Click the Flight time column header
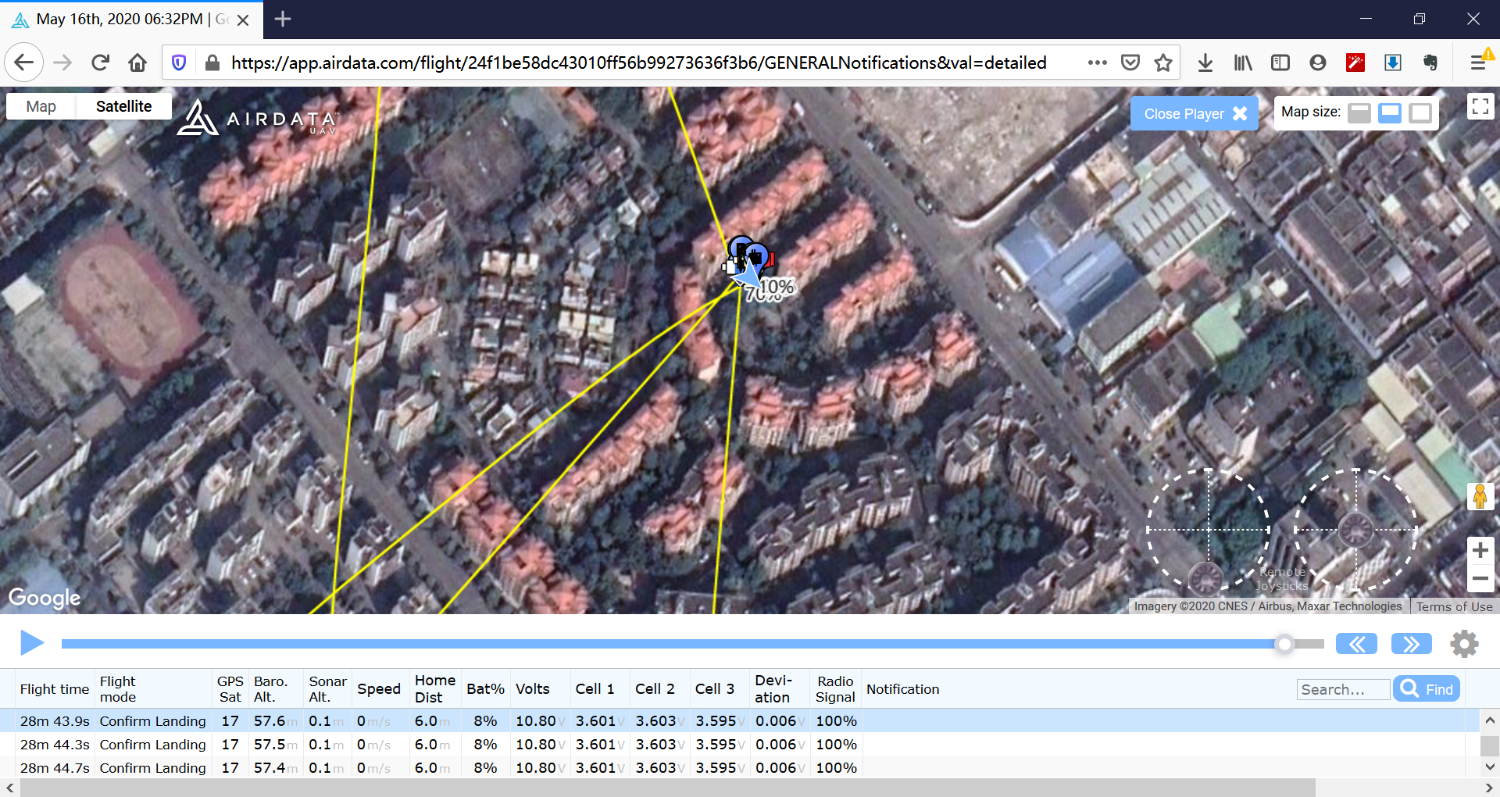 pos(54,689)
